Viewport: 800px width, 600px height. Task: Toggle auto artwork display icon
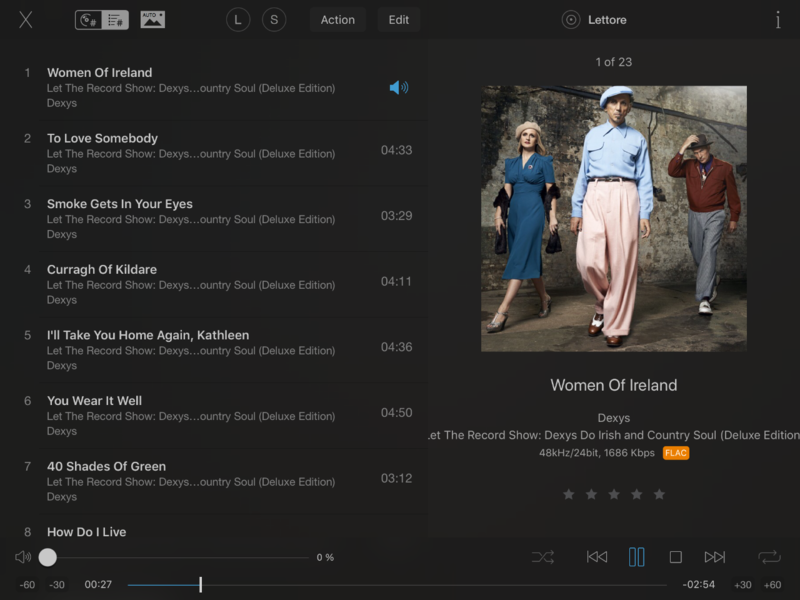(152, 20)
